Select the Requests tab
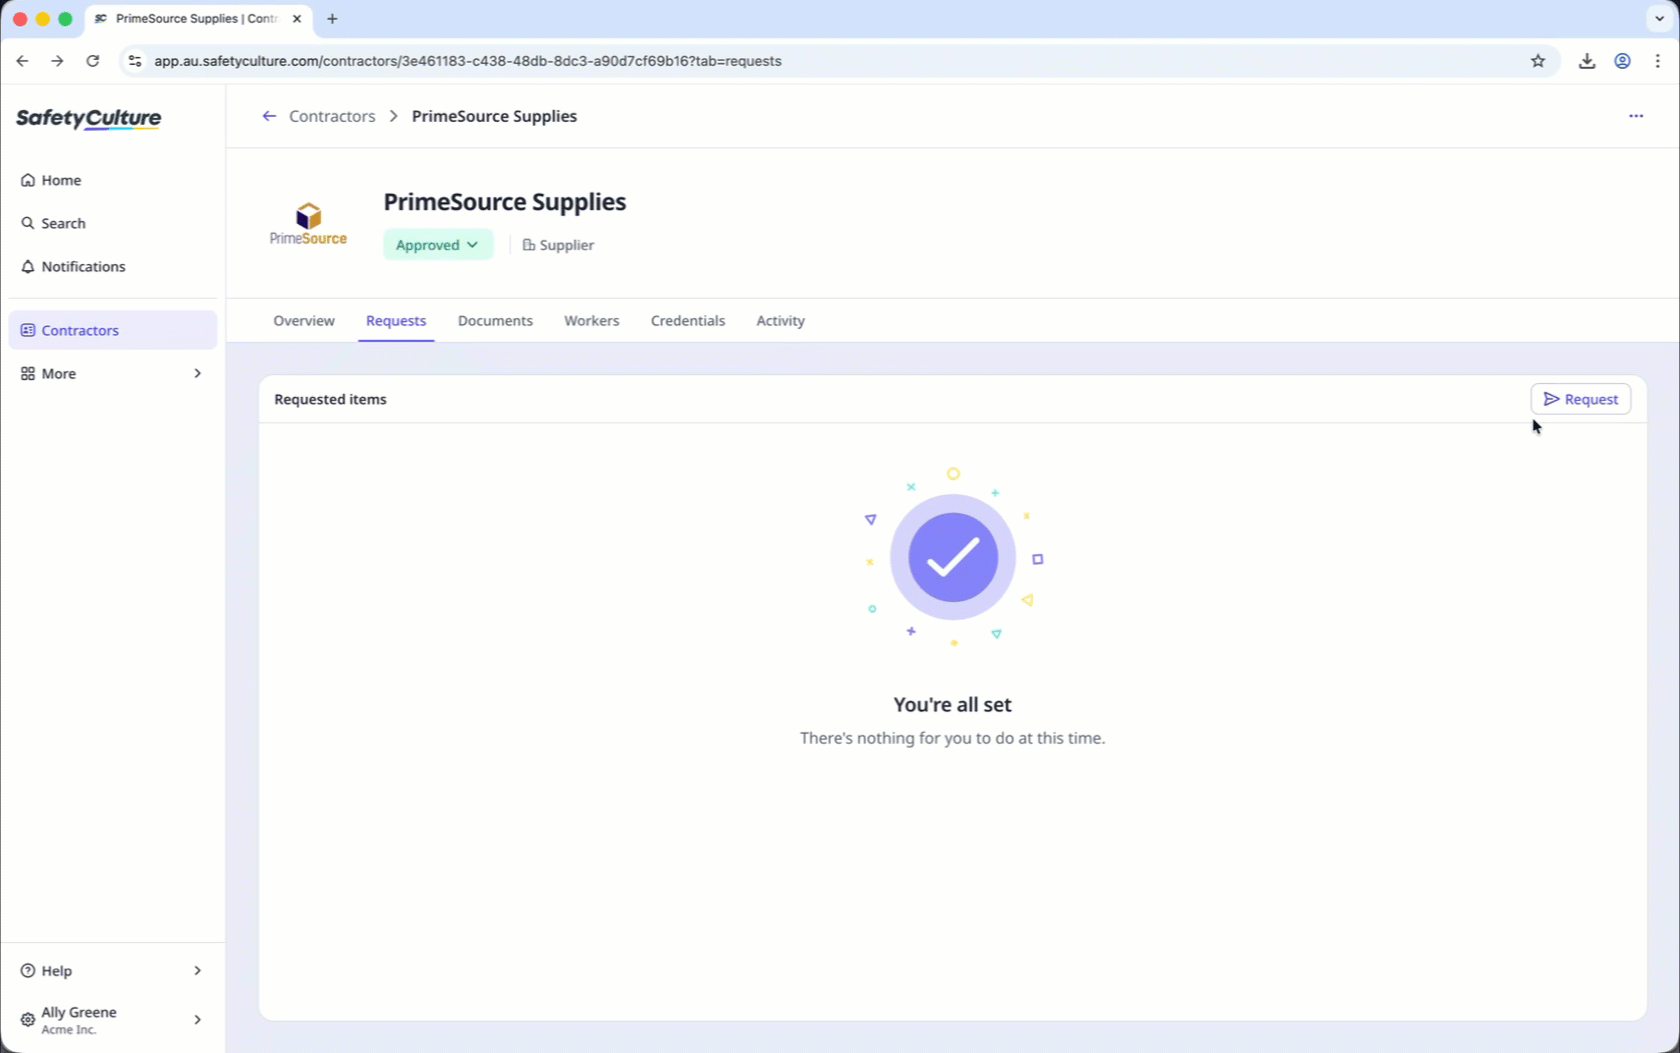 pyautogui.click(x=396, y=321)
